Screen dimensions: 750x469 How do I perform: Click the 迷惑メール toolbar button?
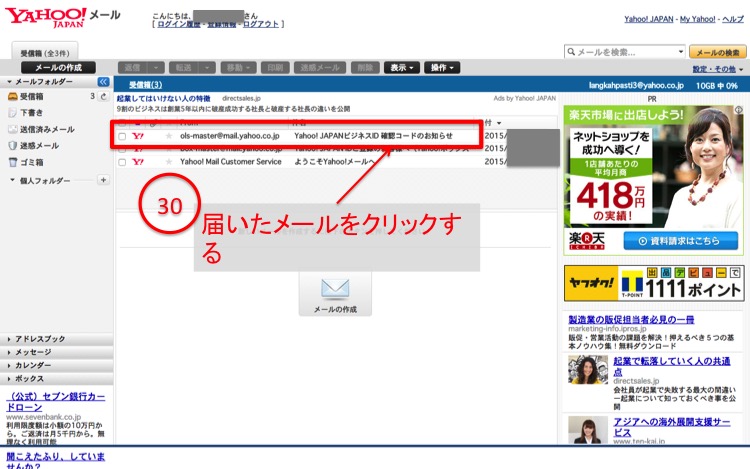[320, 68]
